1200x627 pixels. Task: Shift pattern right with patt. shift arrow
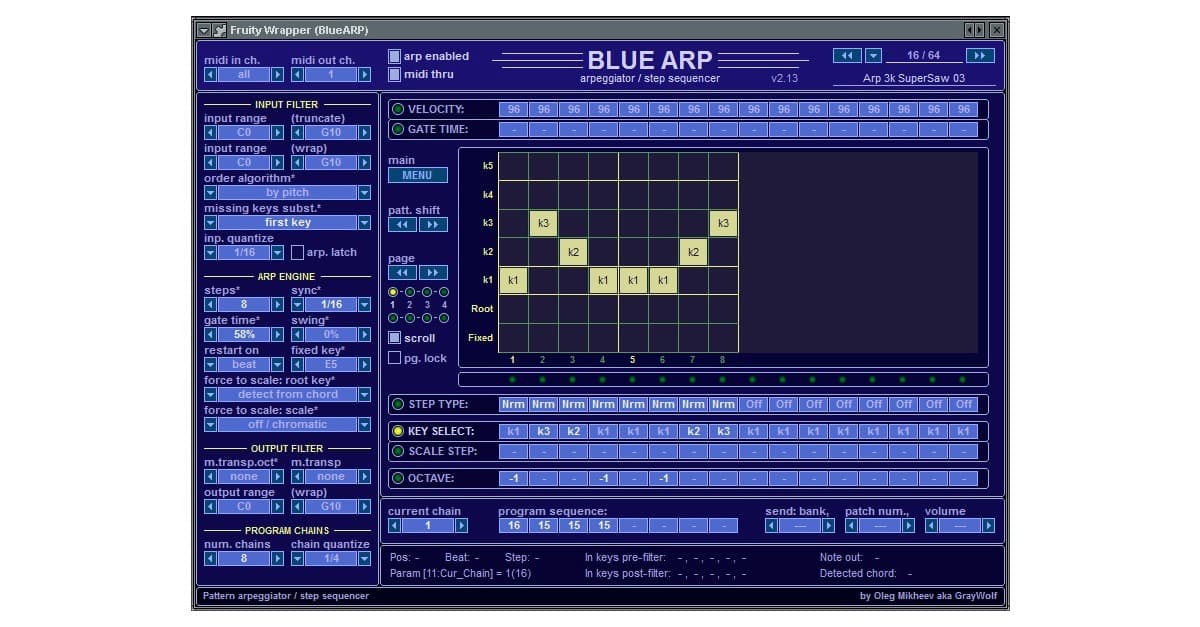[x=433, y=225]
